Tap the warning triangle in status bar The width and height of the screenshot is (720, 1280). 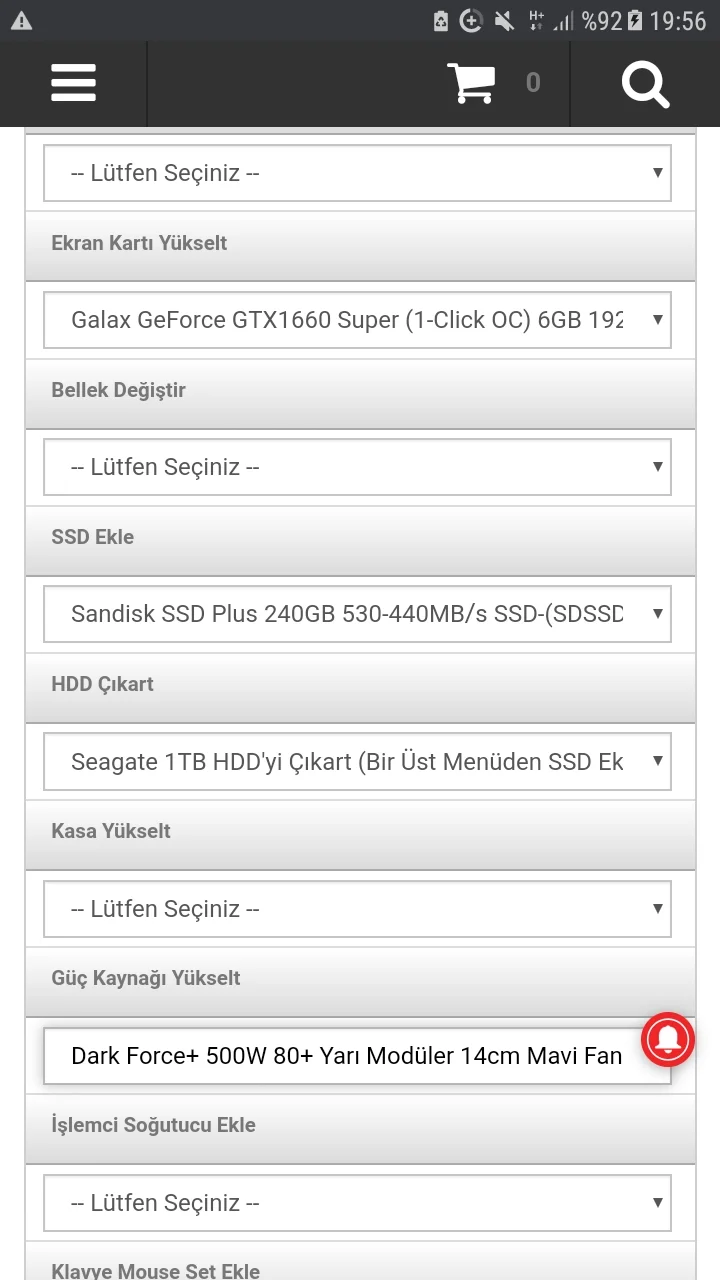[21, 21]
